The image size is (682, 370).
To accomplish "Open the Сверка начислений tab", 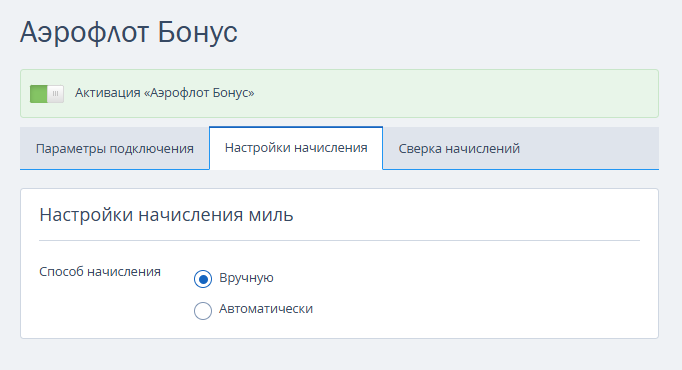I will [x=459, y=148].
